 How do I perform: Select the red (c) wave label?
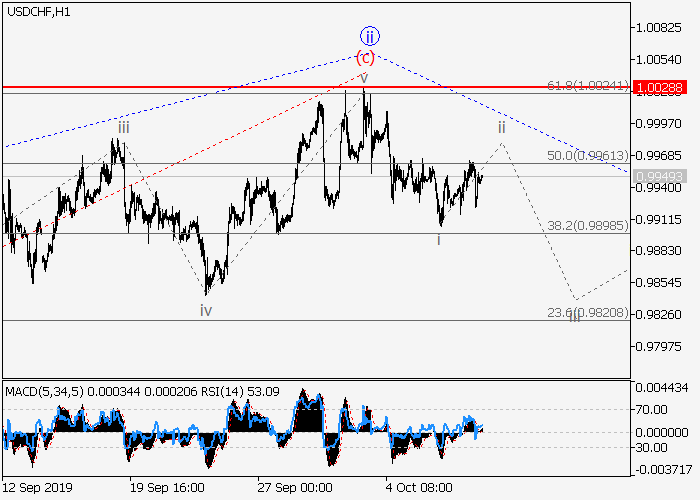coord(365,57)
